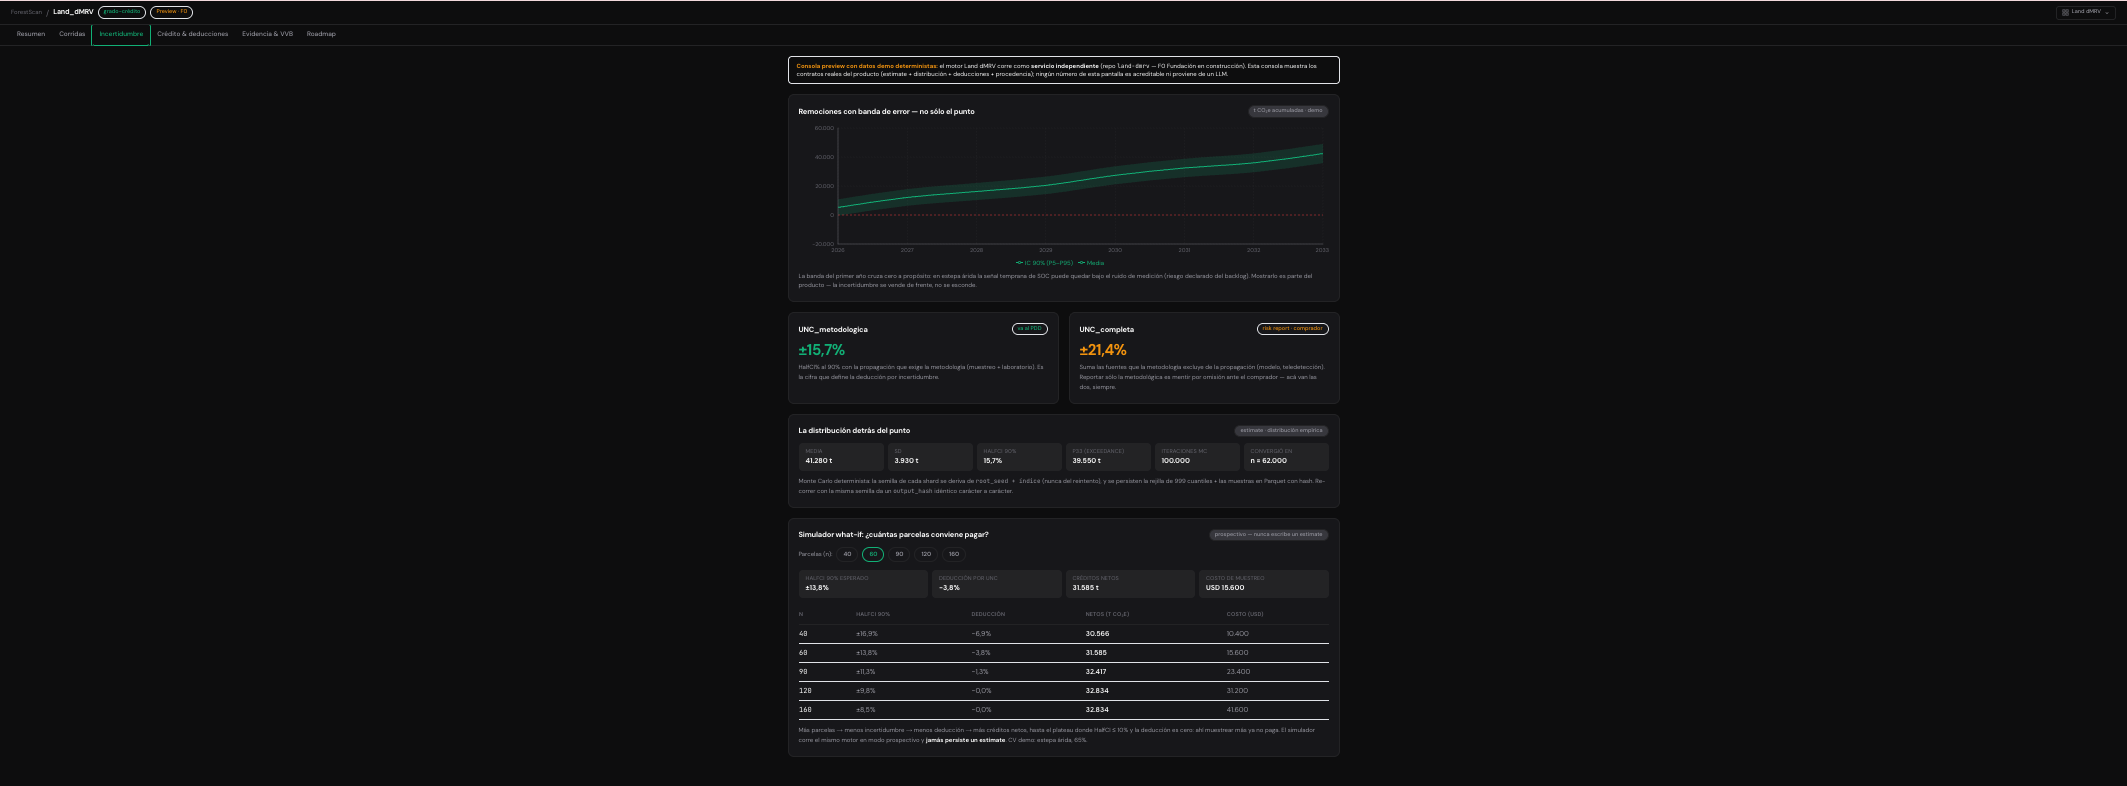Go to the Evidencia & VVB tab
The width and height of the screenshot is (2127, 786).
267,34
